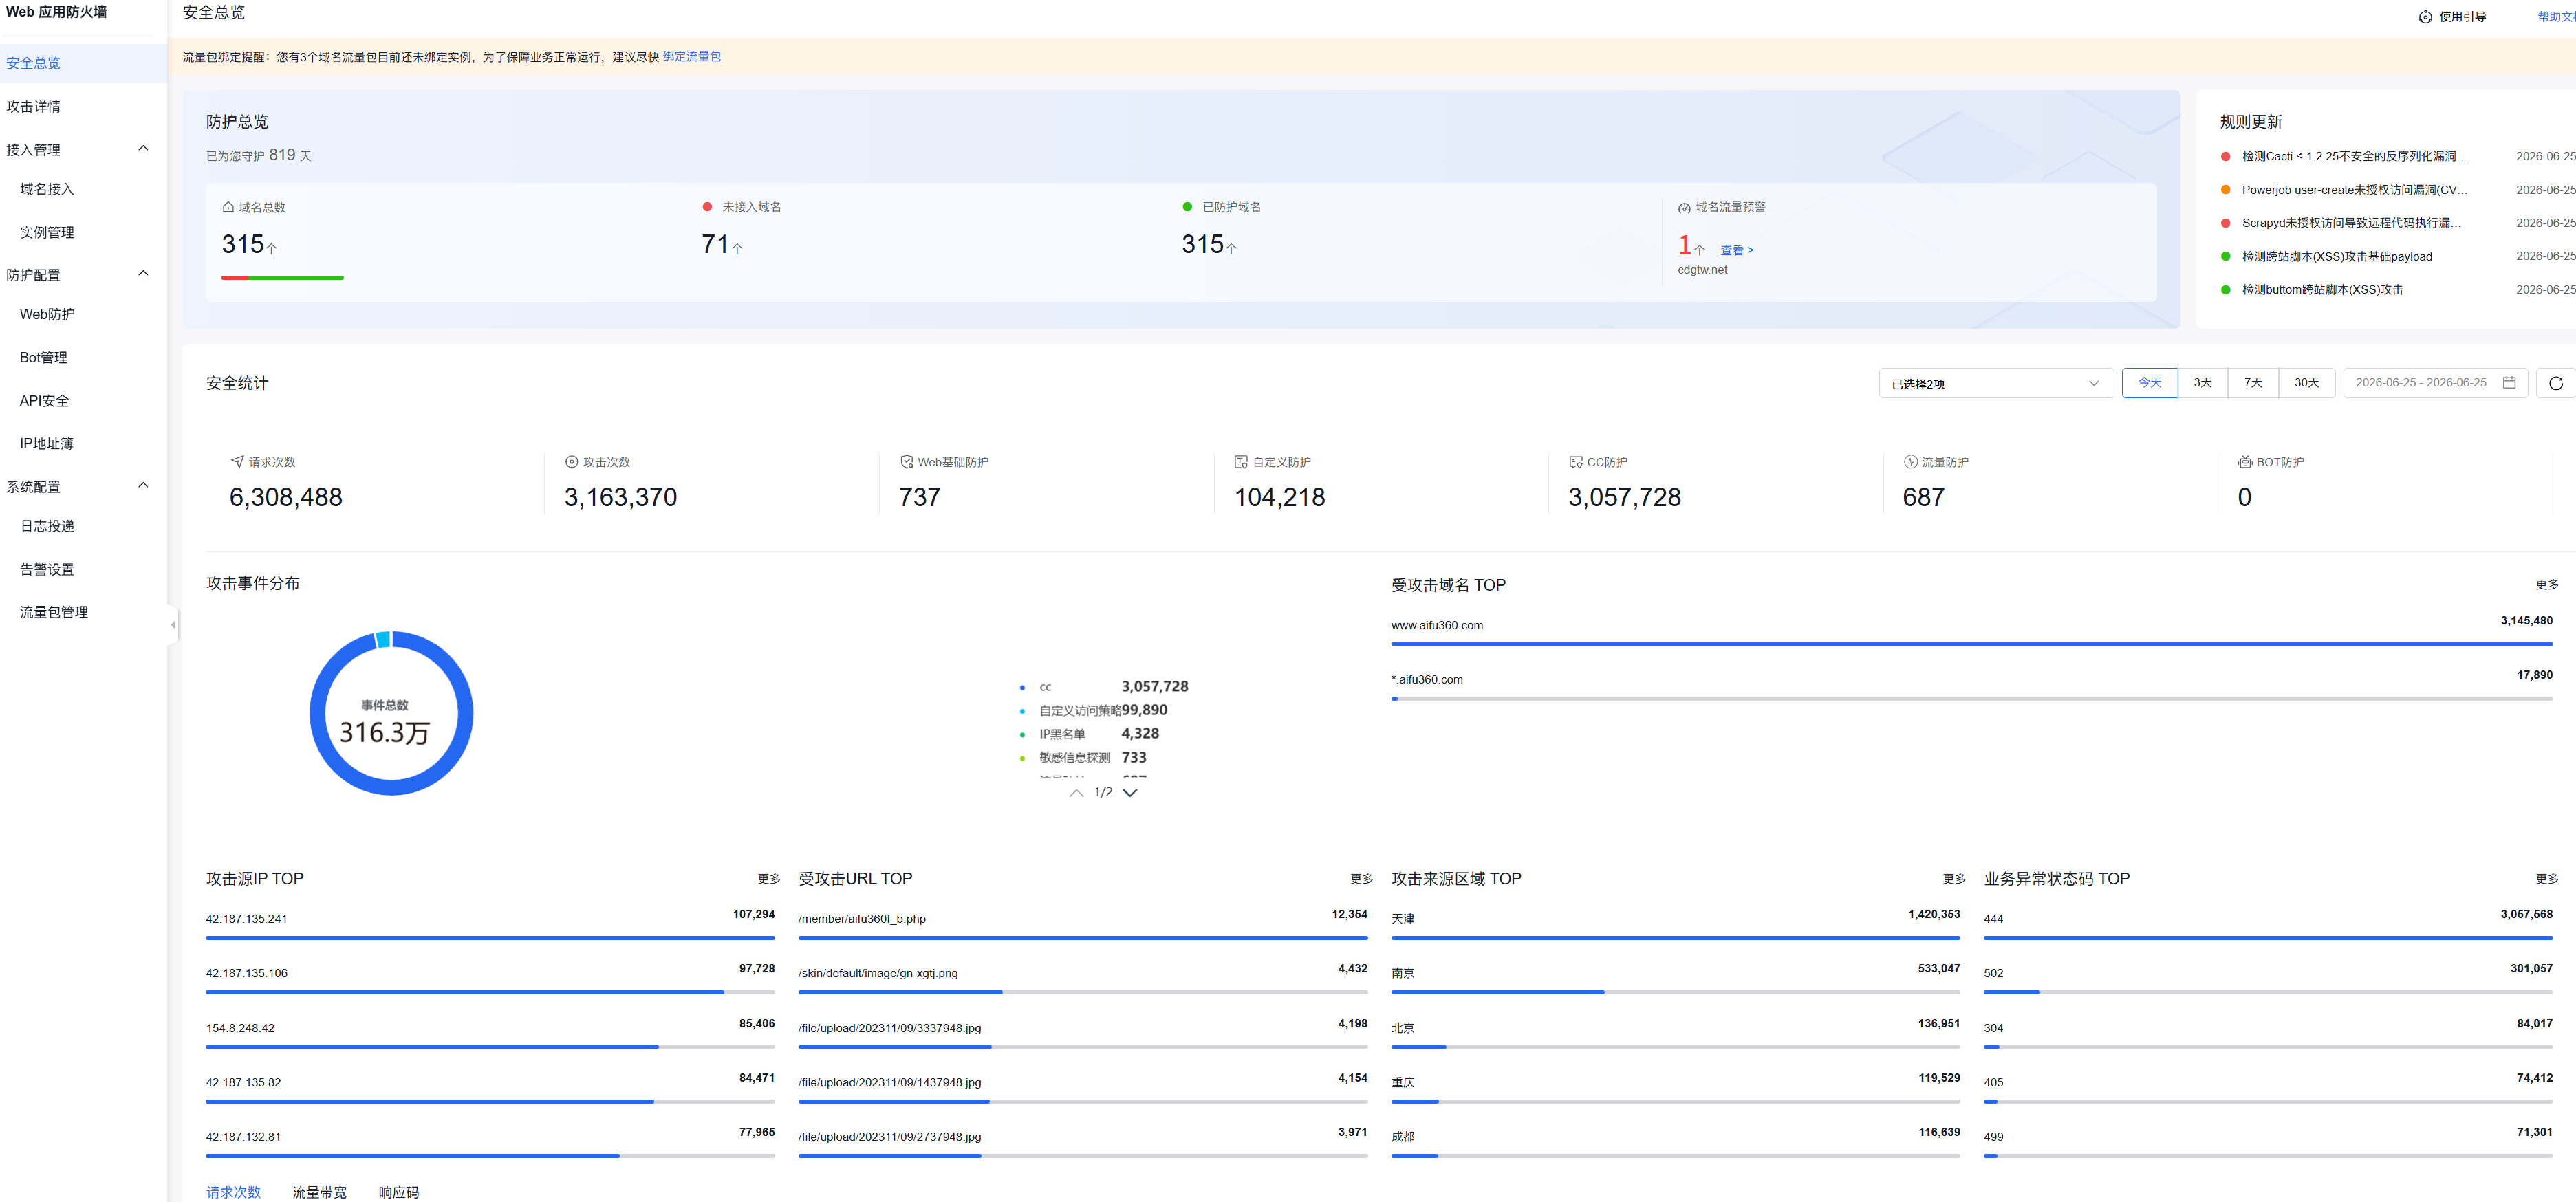
Task: Go to next legend page arrow
Action: (x=1130, y=792)
